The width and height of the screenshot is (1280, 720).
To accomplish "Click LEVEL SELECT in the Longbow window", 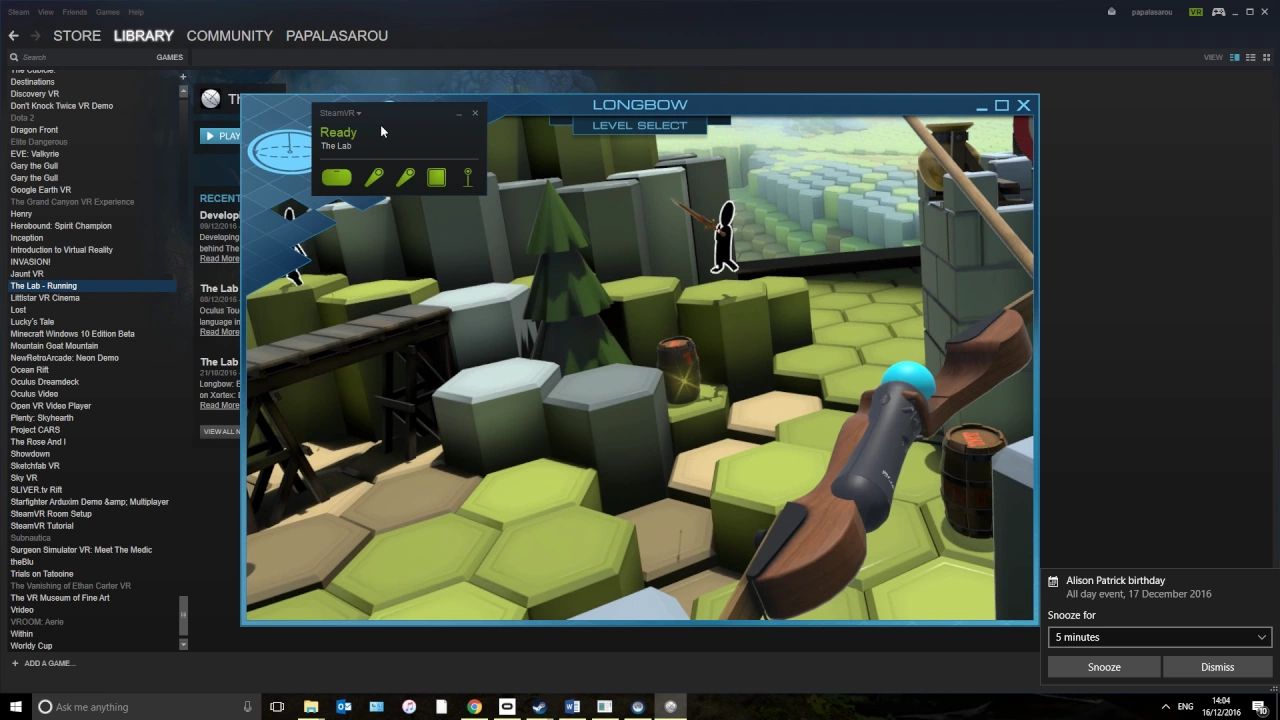I will (640, 125).
